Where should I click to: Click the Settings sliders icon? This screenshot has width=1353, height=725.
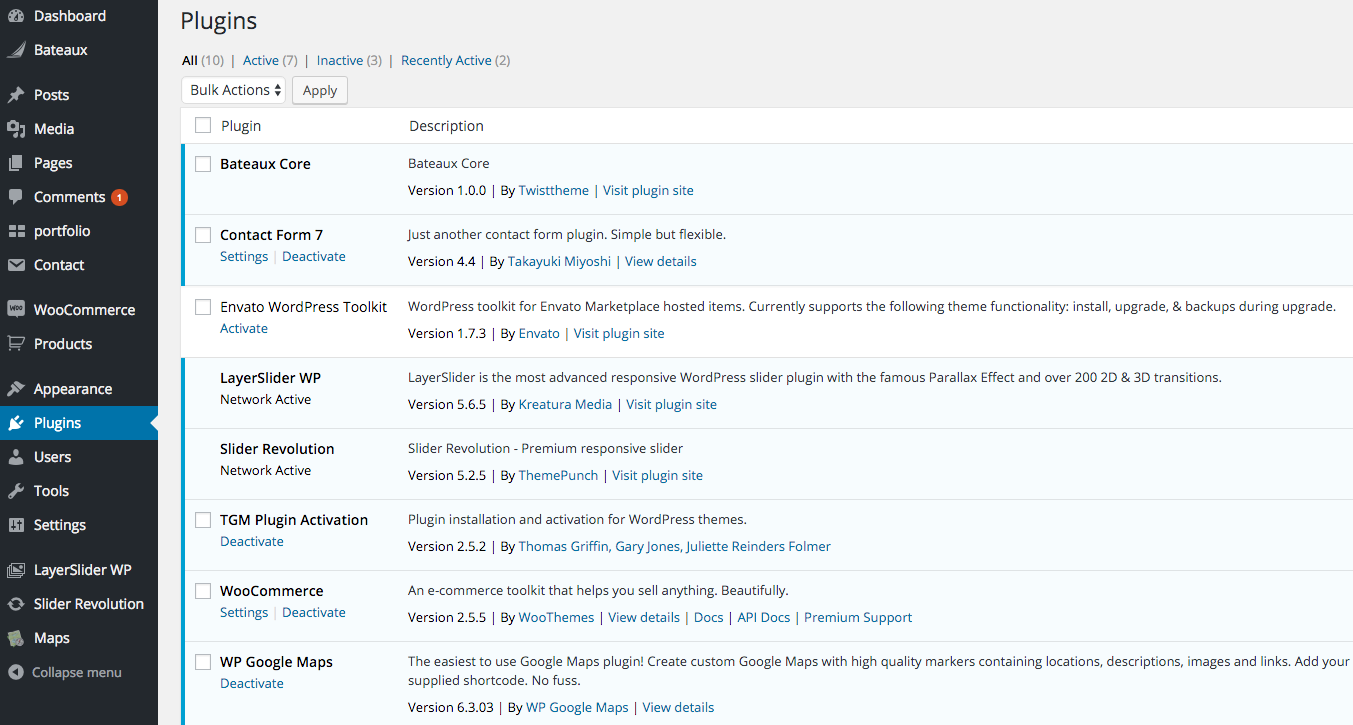[x=16, y=525]
